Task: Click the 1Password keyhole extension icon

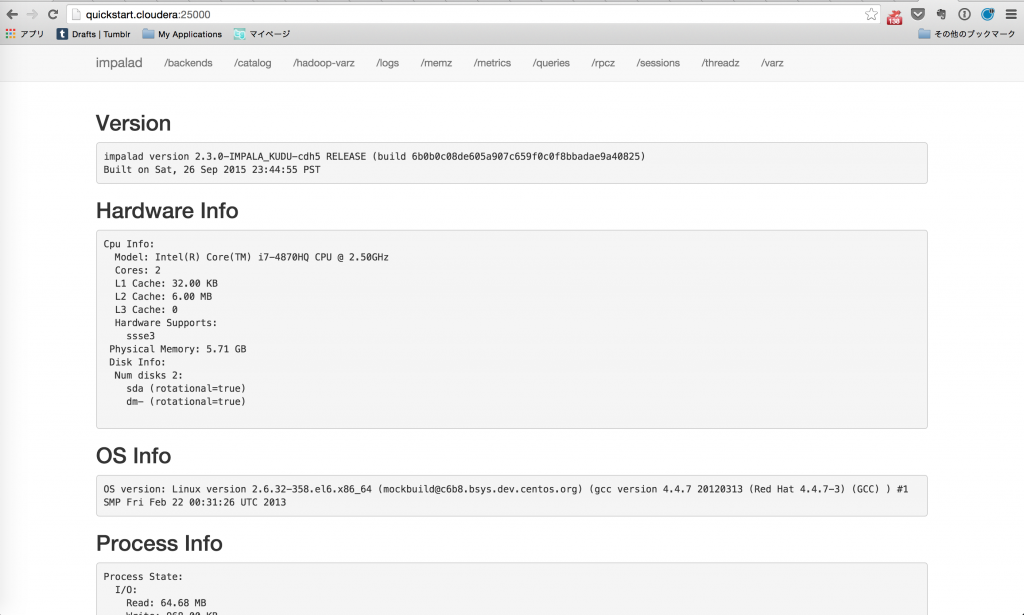Action: coord(964,14)
